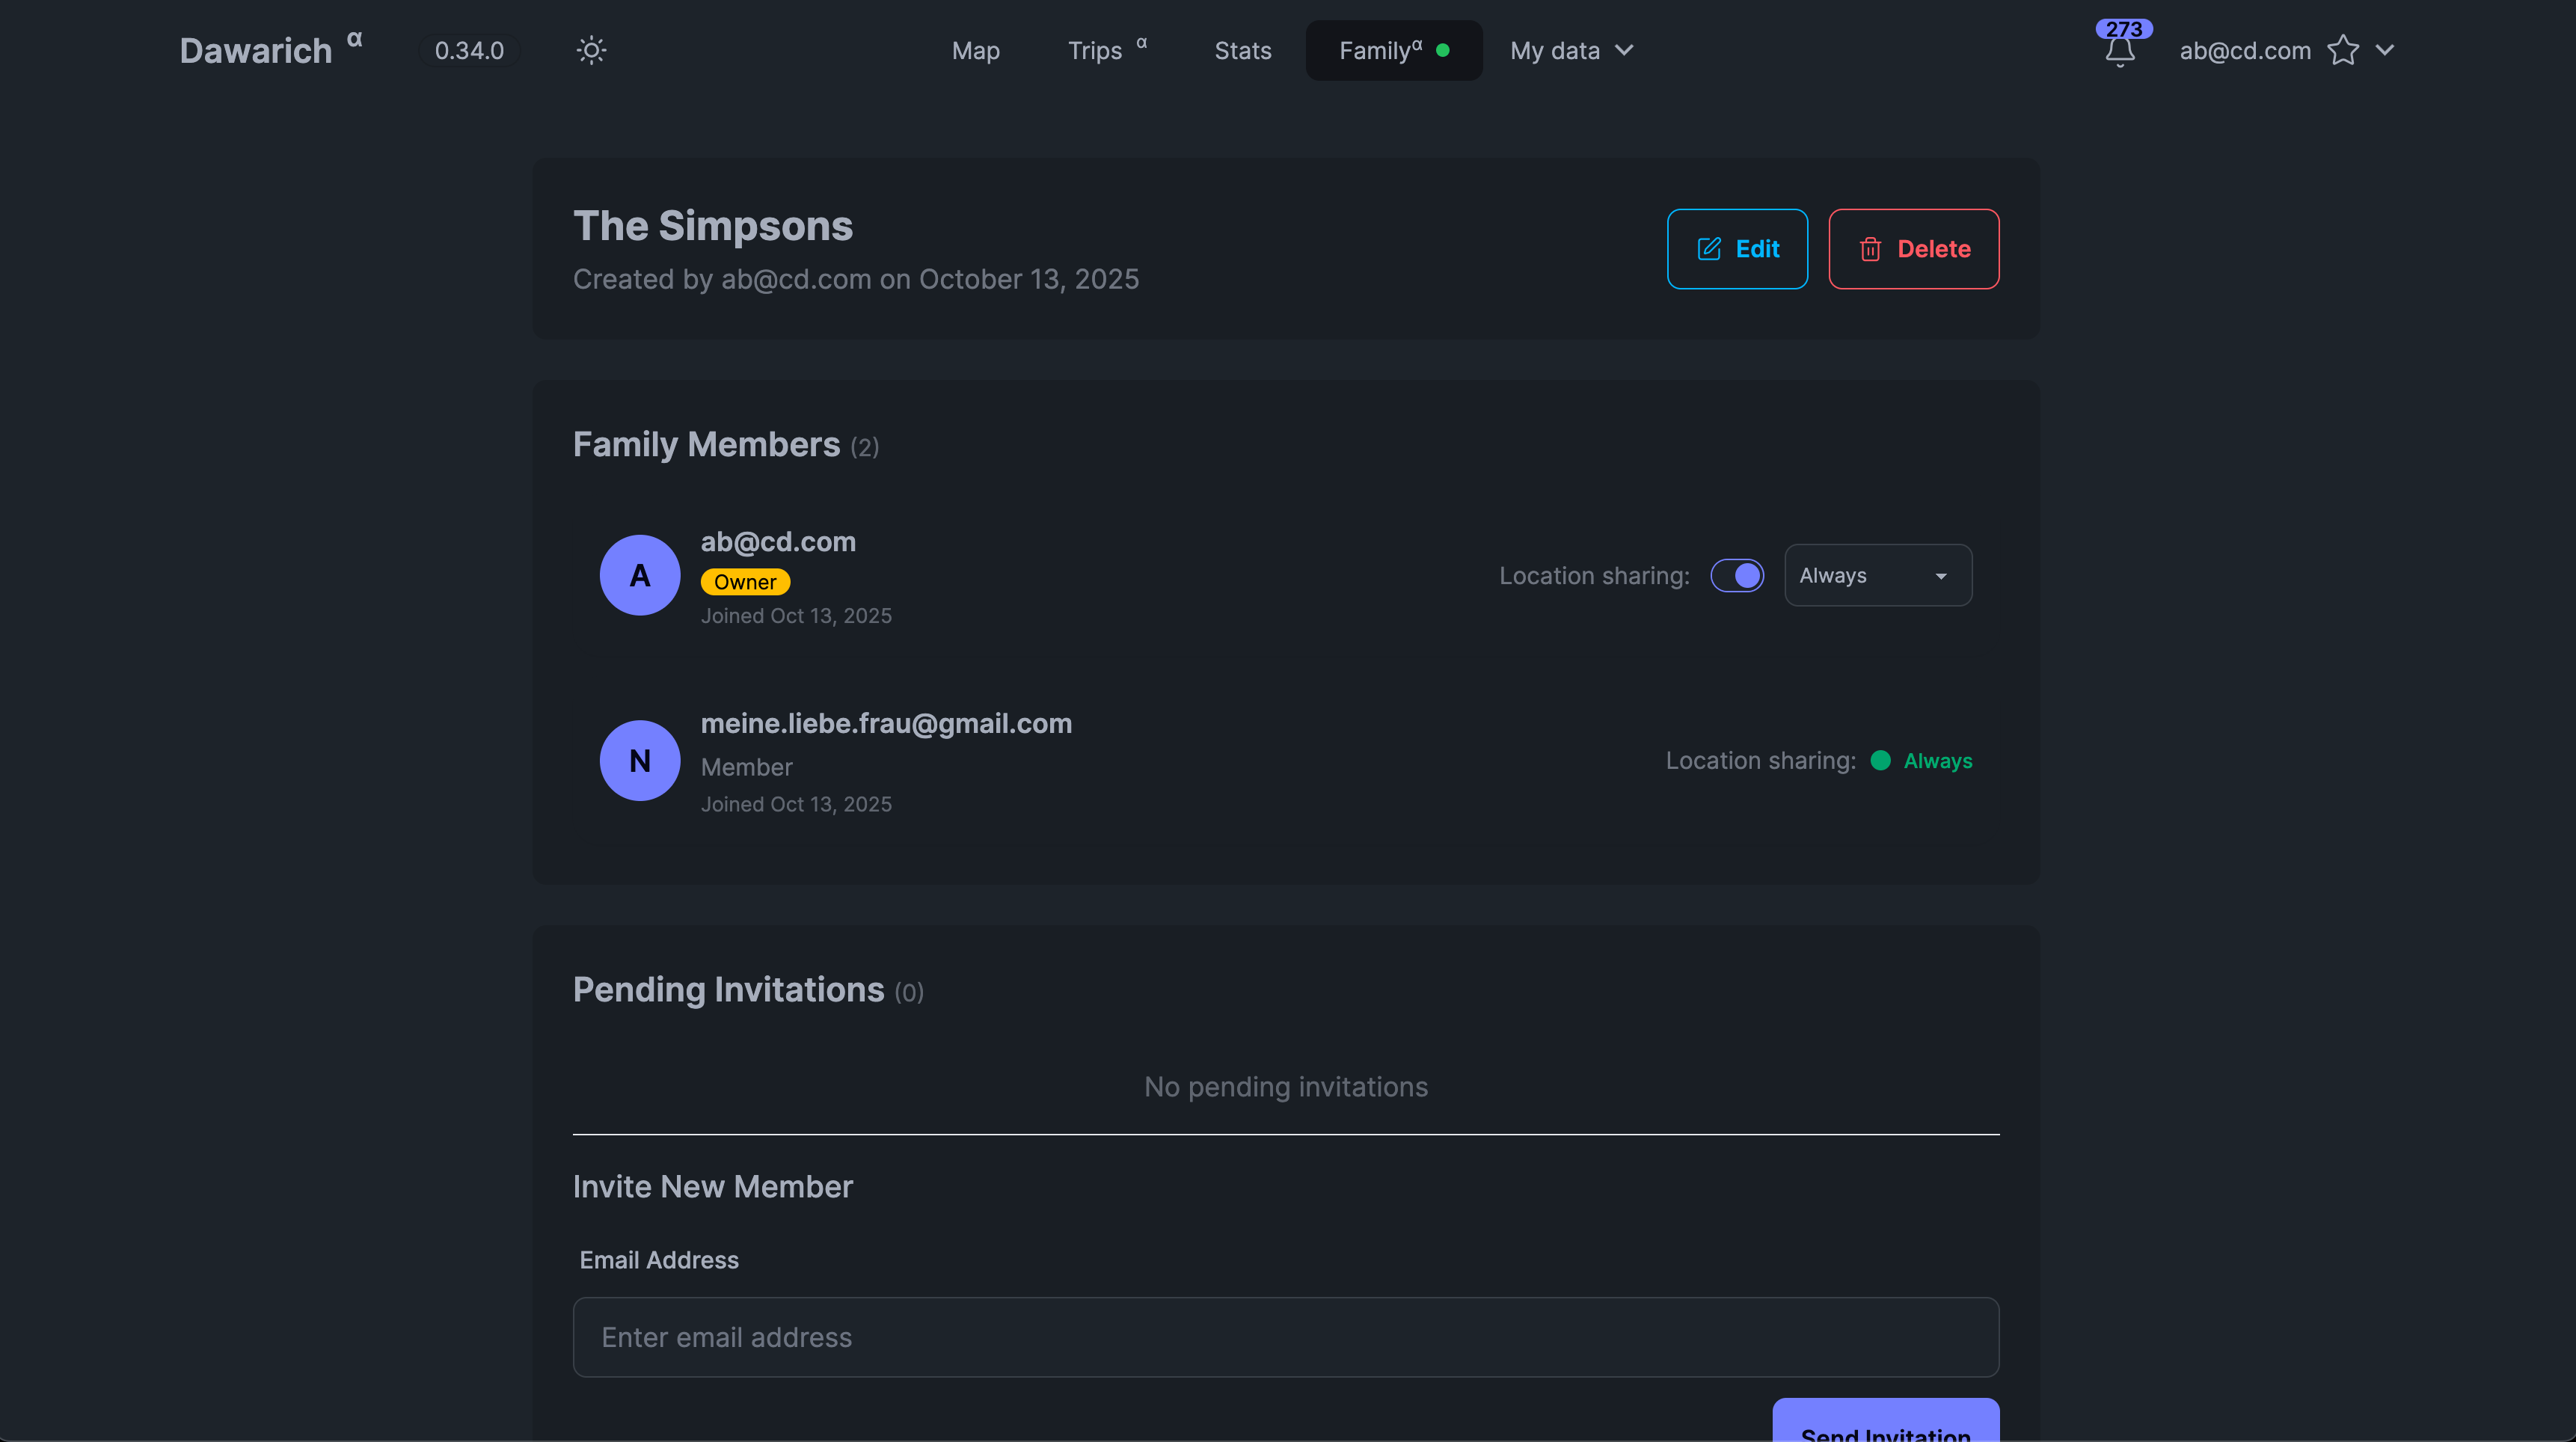
Task: Toggle the light/dark theme sun icon
Action: click(x=591, y=50)
